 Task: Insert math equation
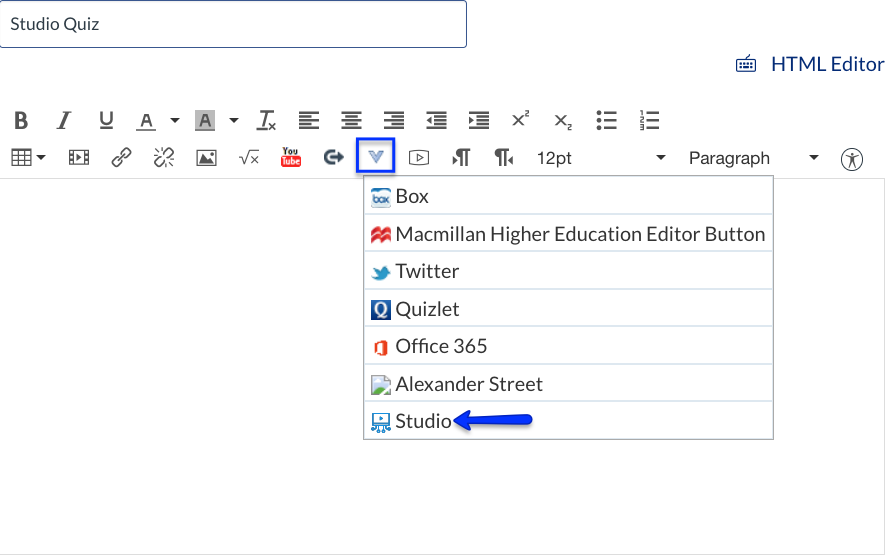(x=249, y=158)
